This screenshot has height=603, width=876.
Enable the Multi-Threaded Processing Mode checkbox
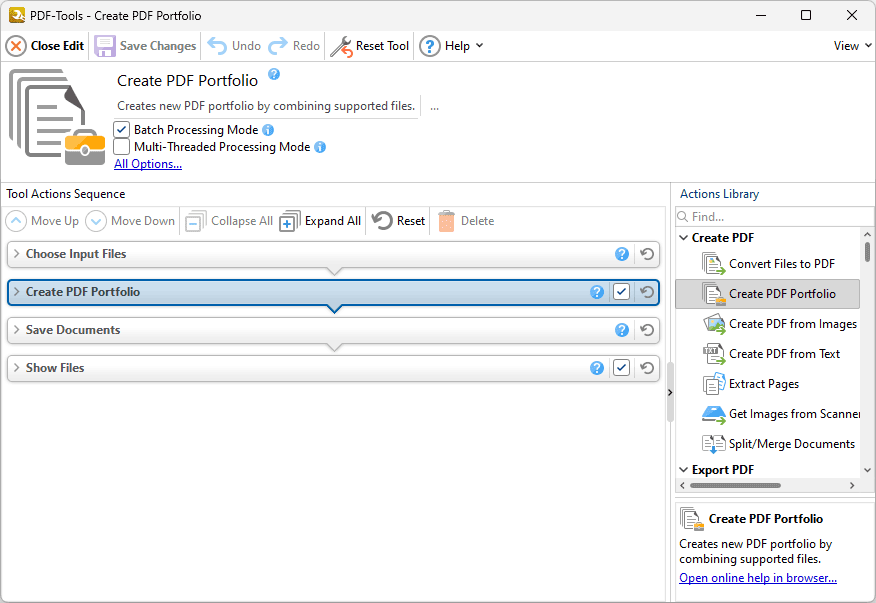(x=122, y=147)
